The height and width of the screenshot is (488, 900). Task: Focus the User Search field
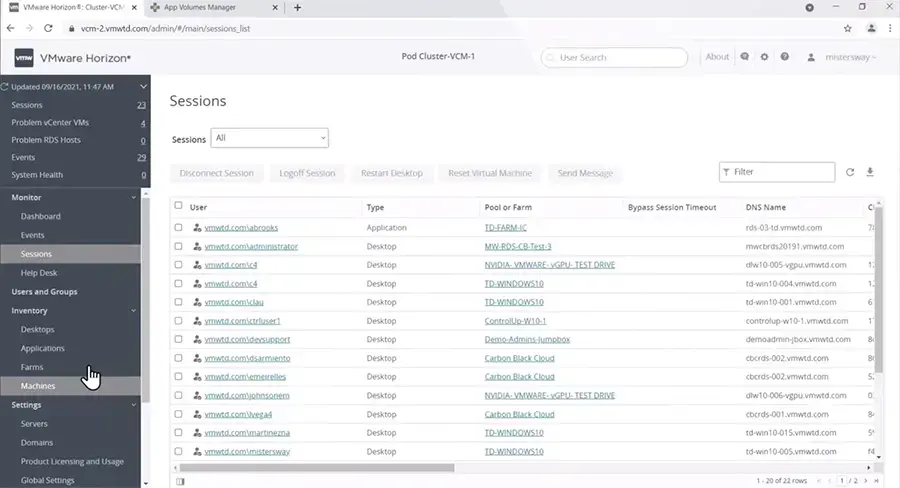(614, 57)
